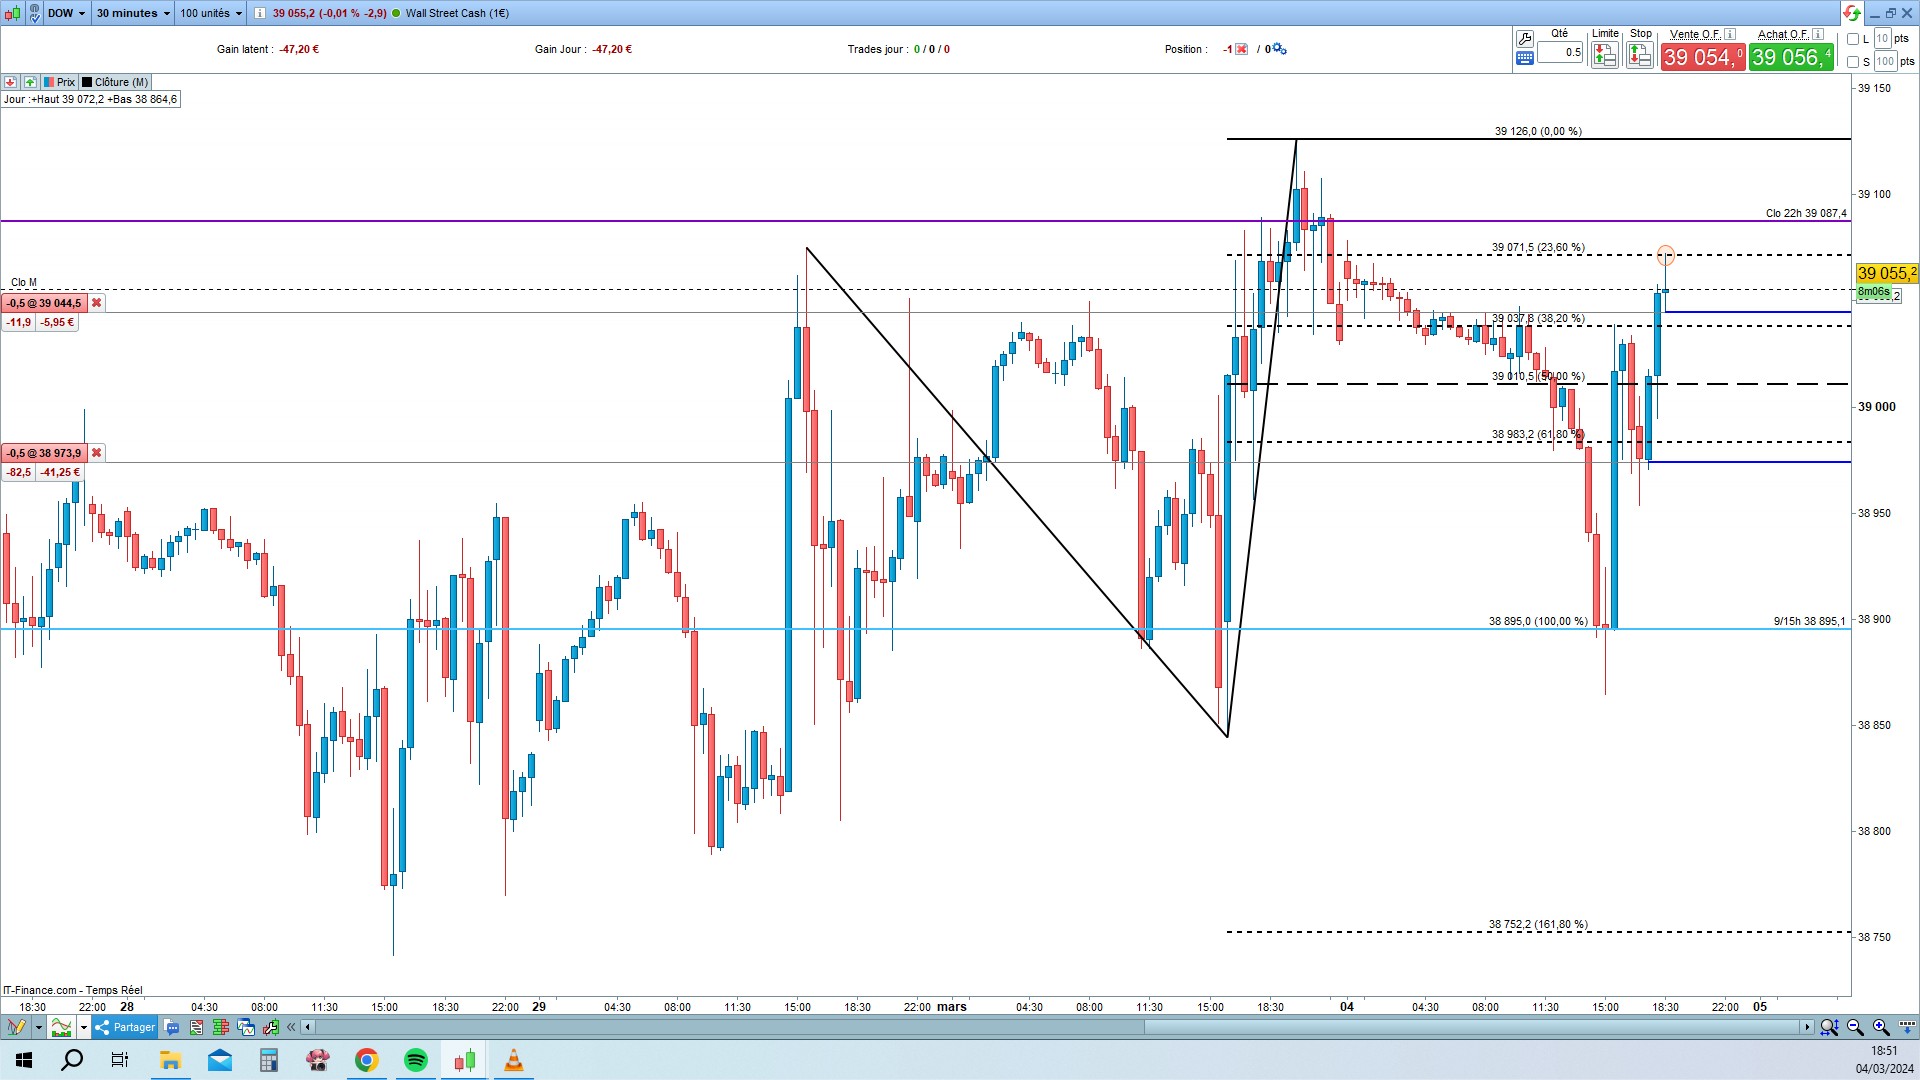Open the drawing tools pencil icon
Viewport: 1920px width, 1080px height.
16,1027
